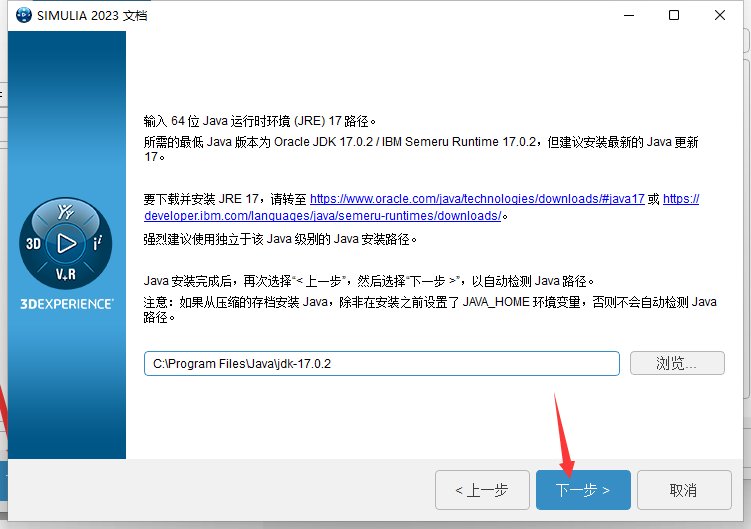Click the right 'i' quadrant of the compass
Image resolution: width=751 pixels, height=529 pixels.
tap(97, 243)
